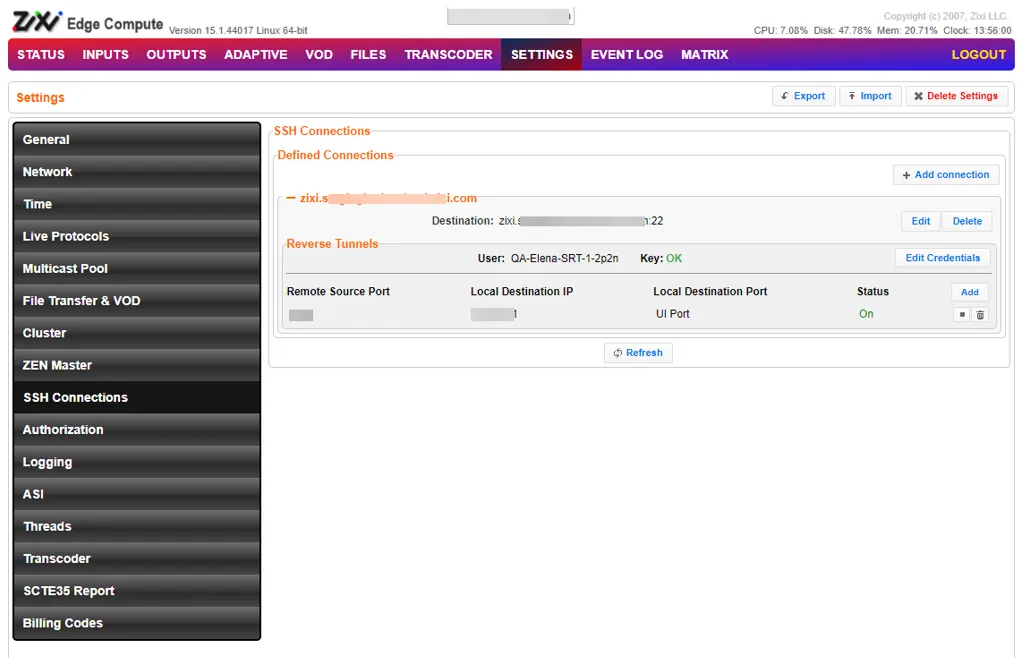The image size is (1018, 658).
Task: Open the OUTPUTS tab
Action: tap(176, 55)
